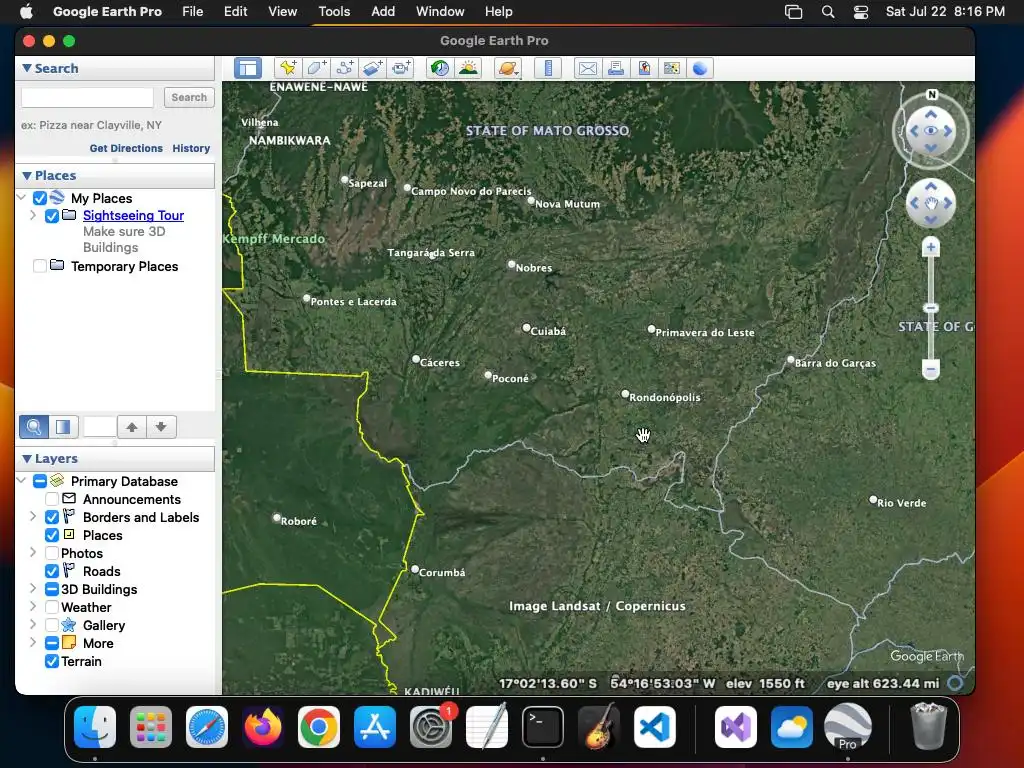Open Spotlight search in the menu bar
The width and height of the screenshot is (1024, 768).
click(x=827, y=12)
